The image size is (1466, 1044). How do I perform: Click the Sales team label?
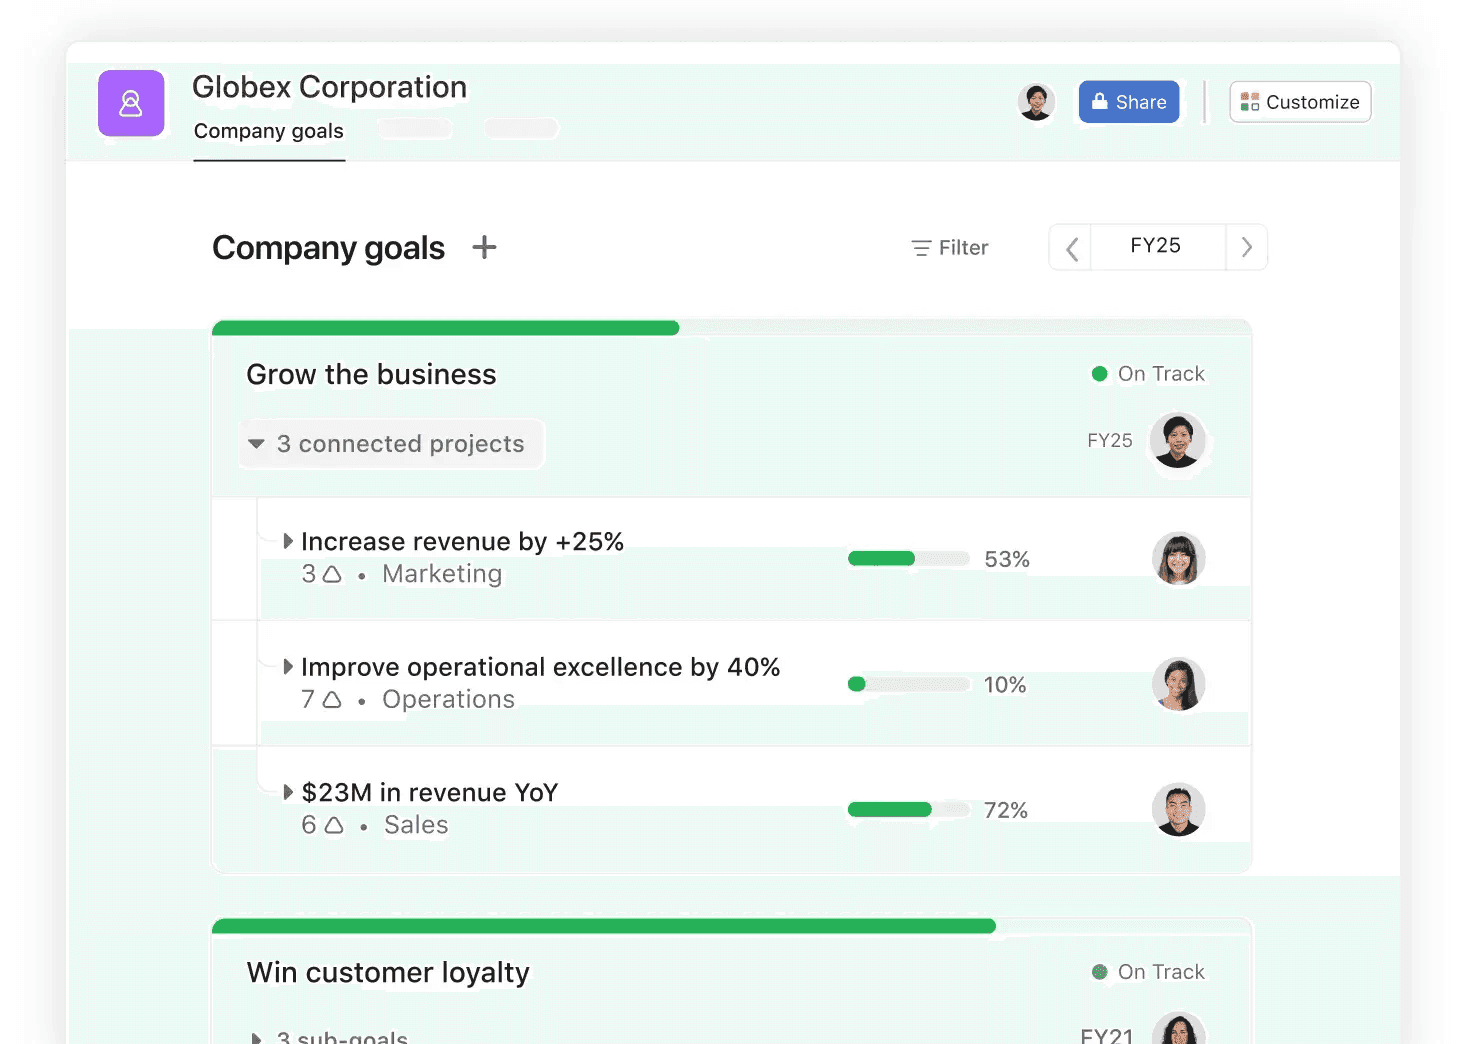pyautogui.click(x=416, y=825)
